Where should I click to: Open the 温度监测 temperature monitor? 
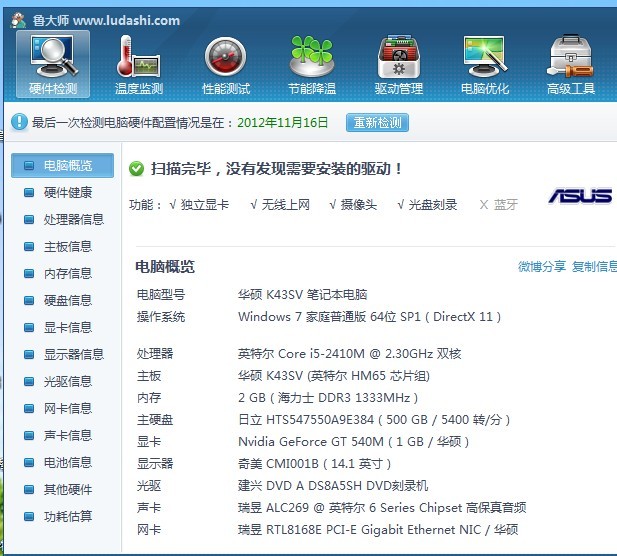tap(139, 64)
